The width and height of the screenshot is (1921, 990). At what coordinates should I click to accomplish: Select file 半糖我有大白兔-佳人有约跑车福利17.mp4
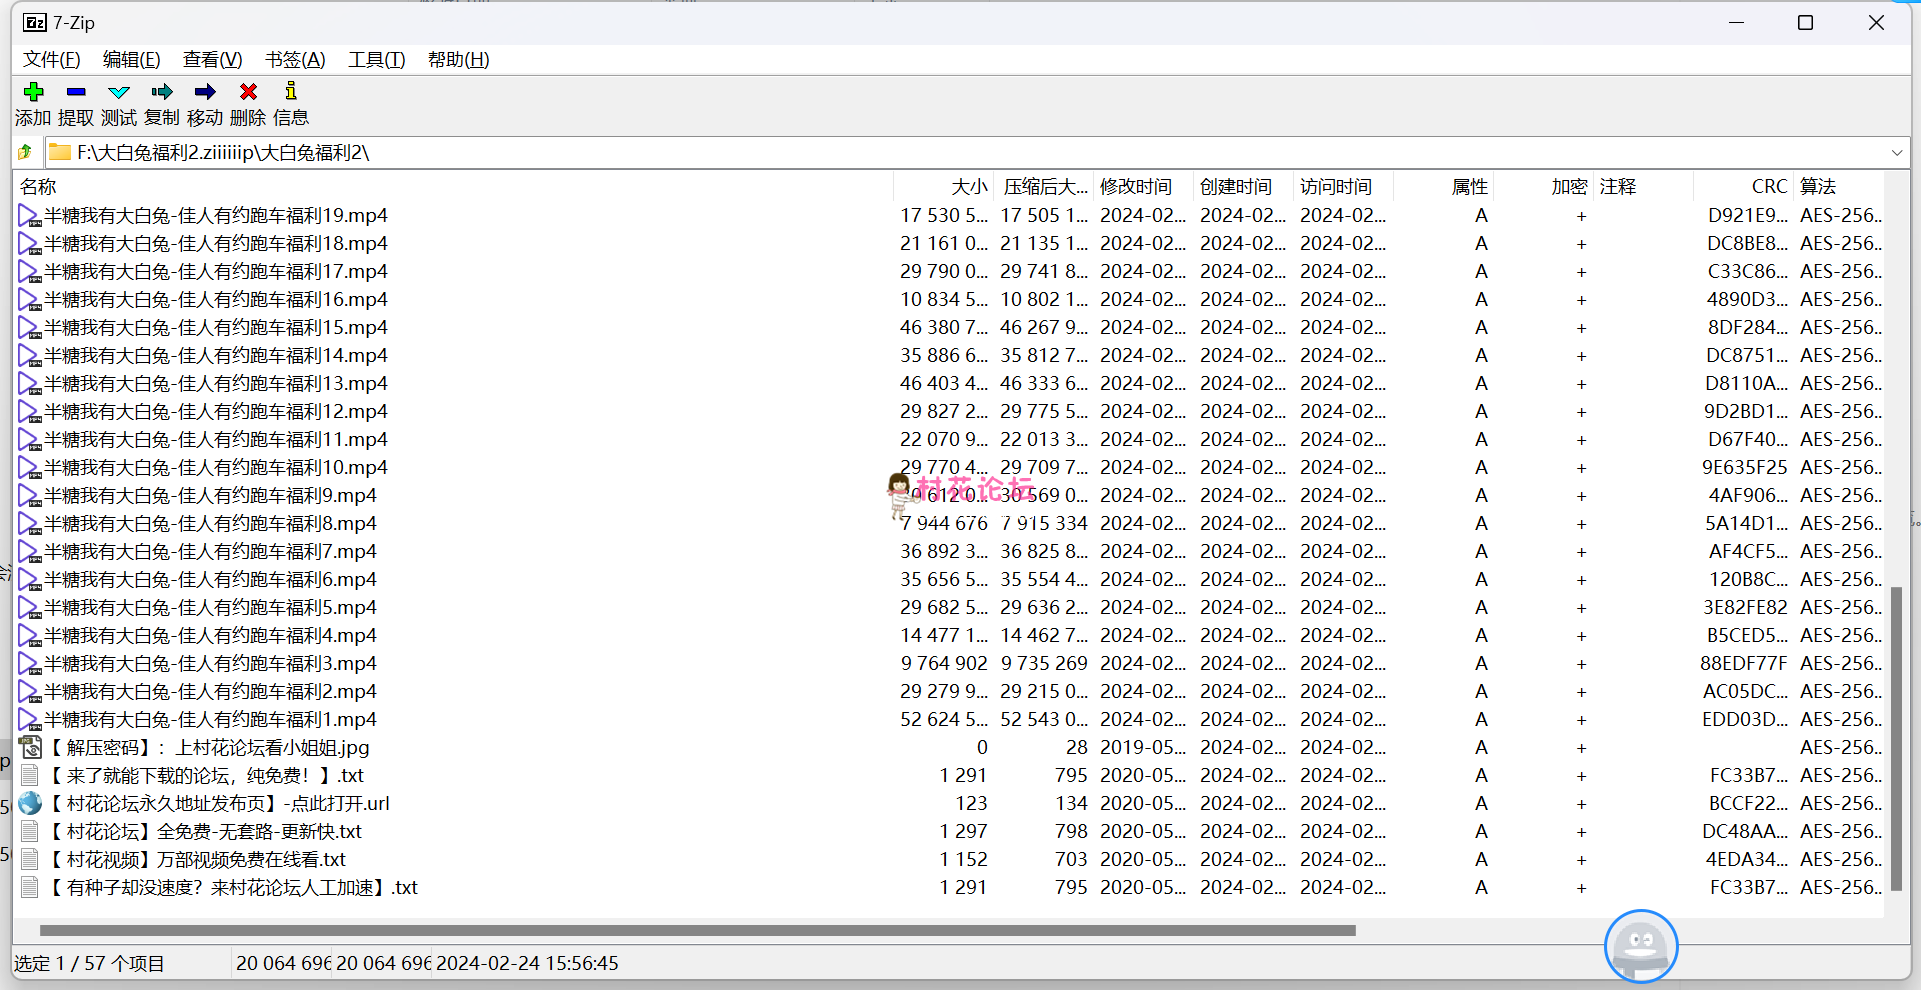(x=215, y=271)
